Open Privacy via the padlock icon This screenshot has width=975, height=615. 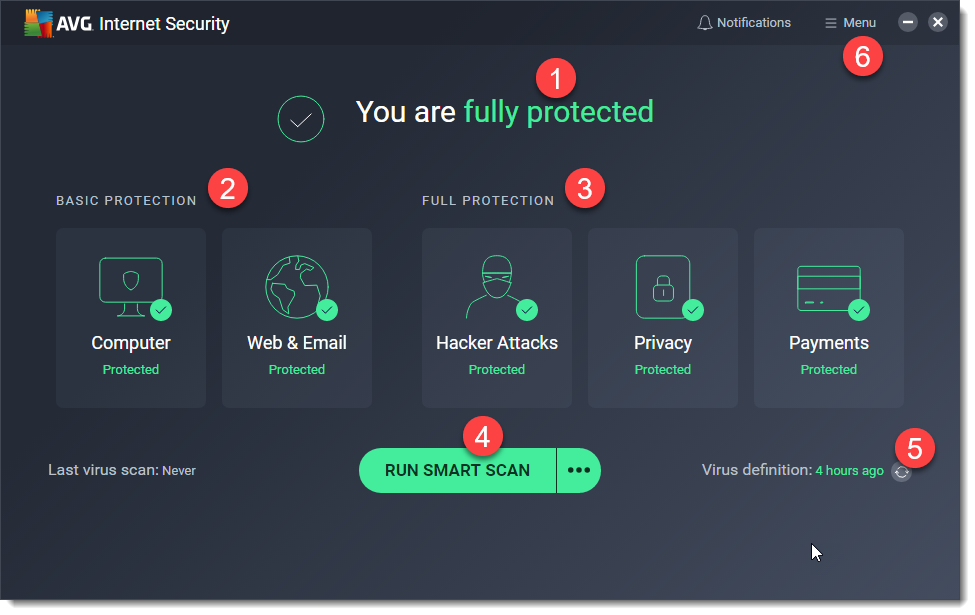(x=662, y=284)
